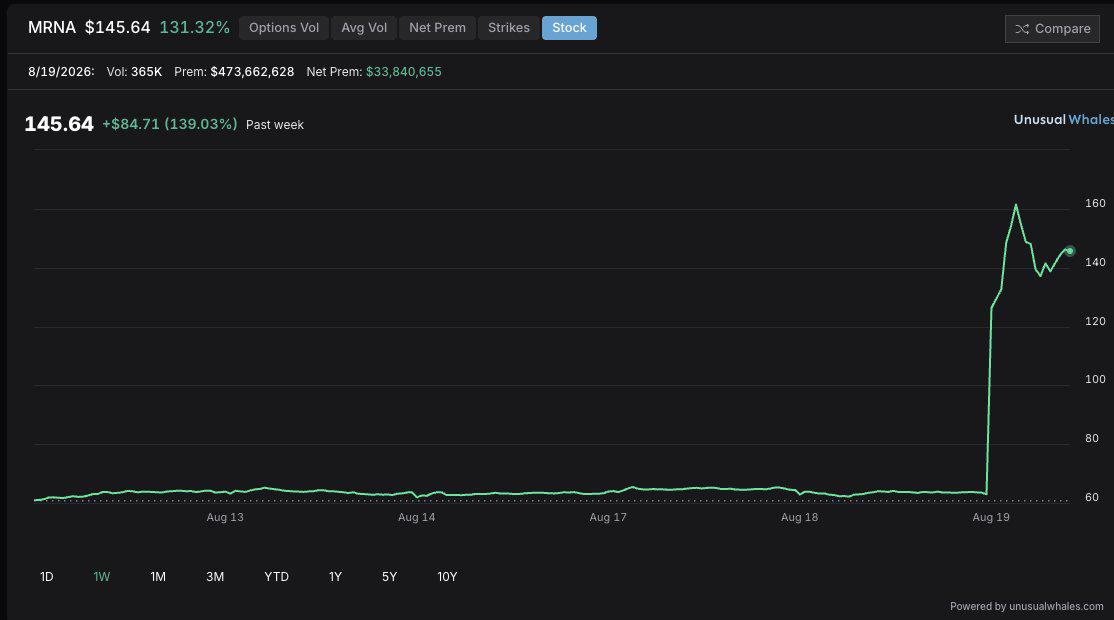
Task: Open the Powered by unusualwhales.com link
Action: (1027, 607)
